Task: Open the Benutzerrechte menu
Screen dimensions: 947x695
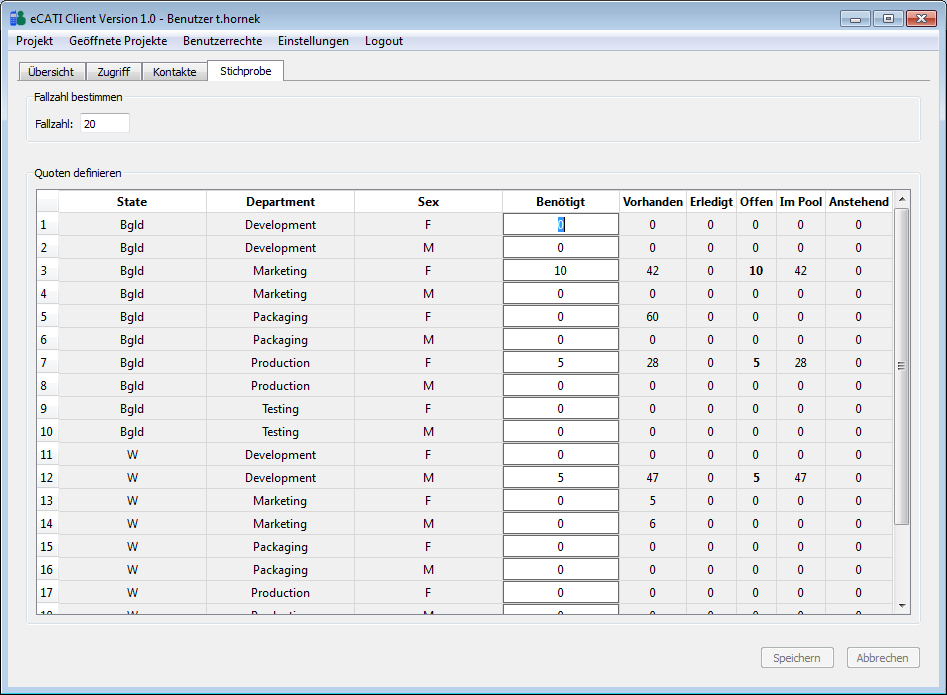Action: tap(222, 41)
